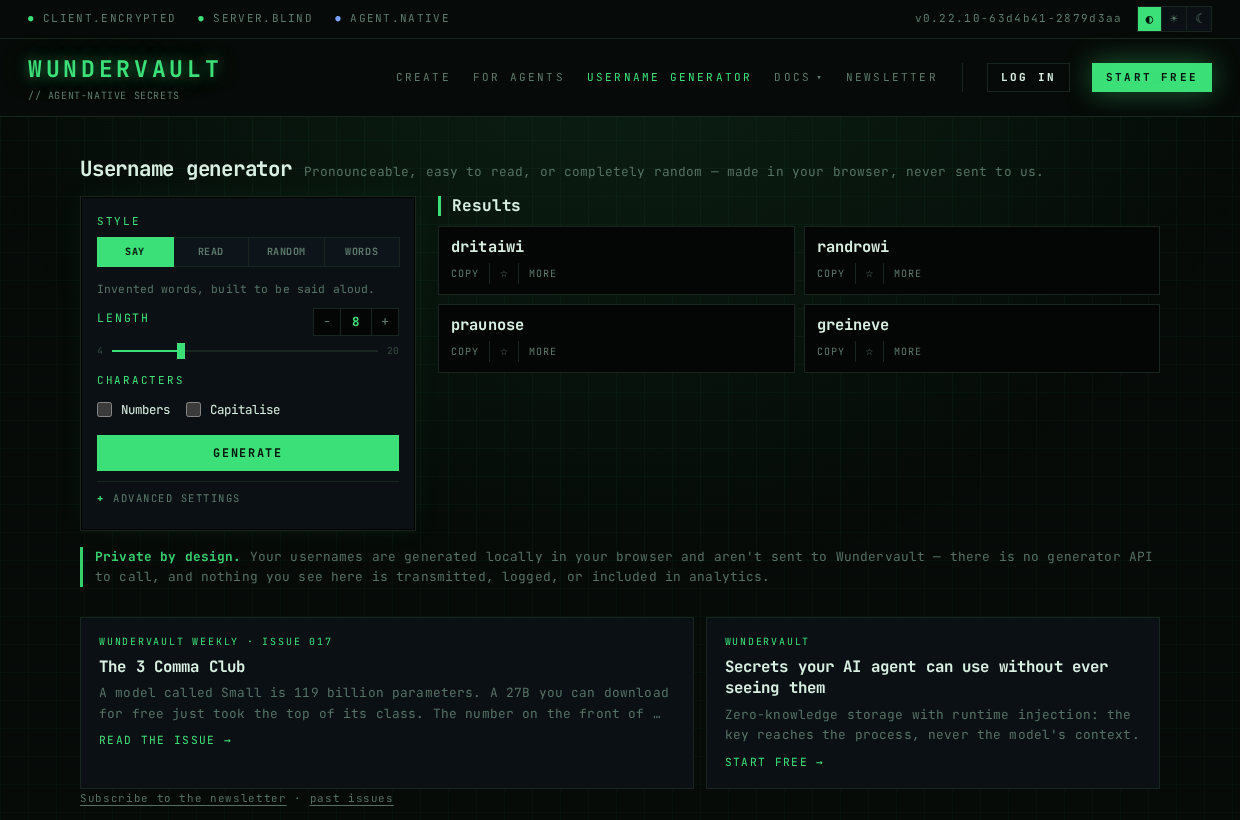Open the past issues link

pyautogui.click(x=352, y=799)
